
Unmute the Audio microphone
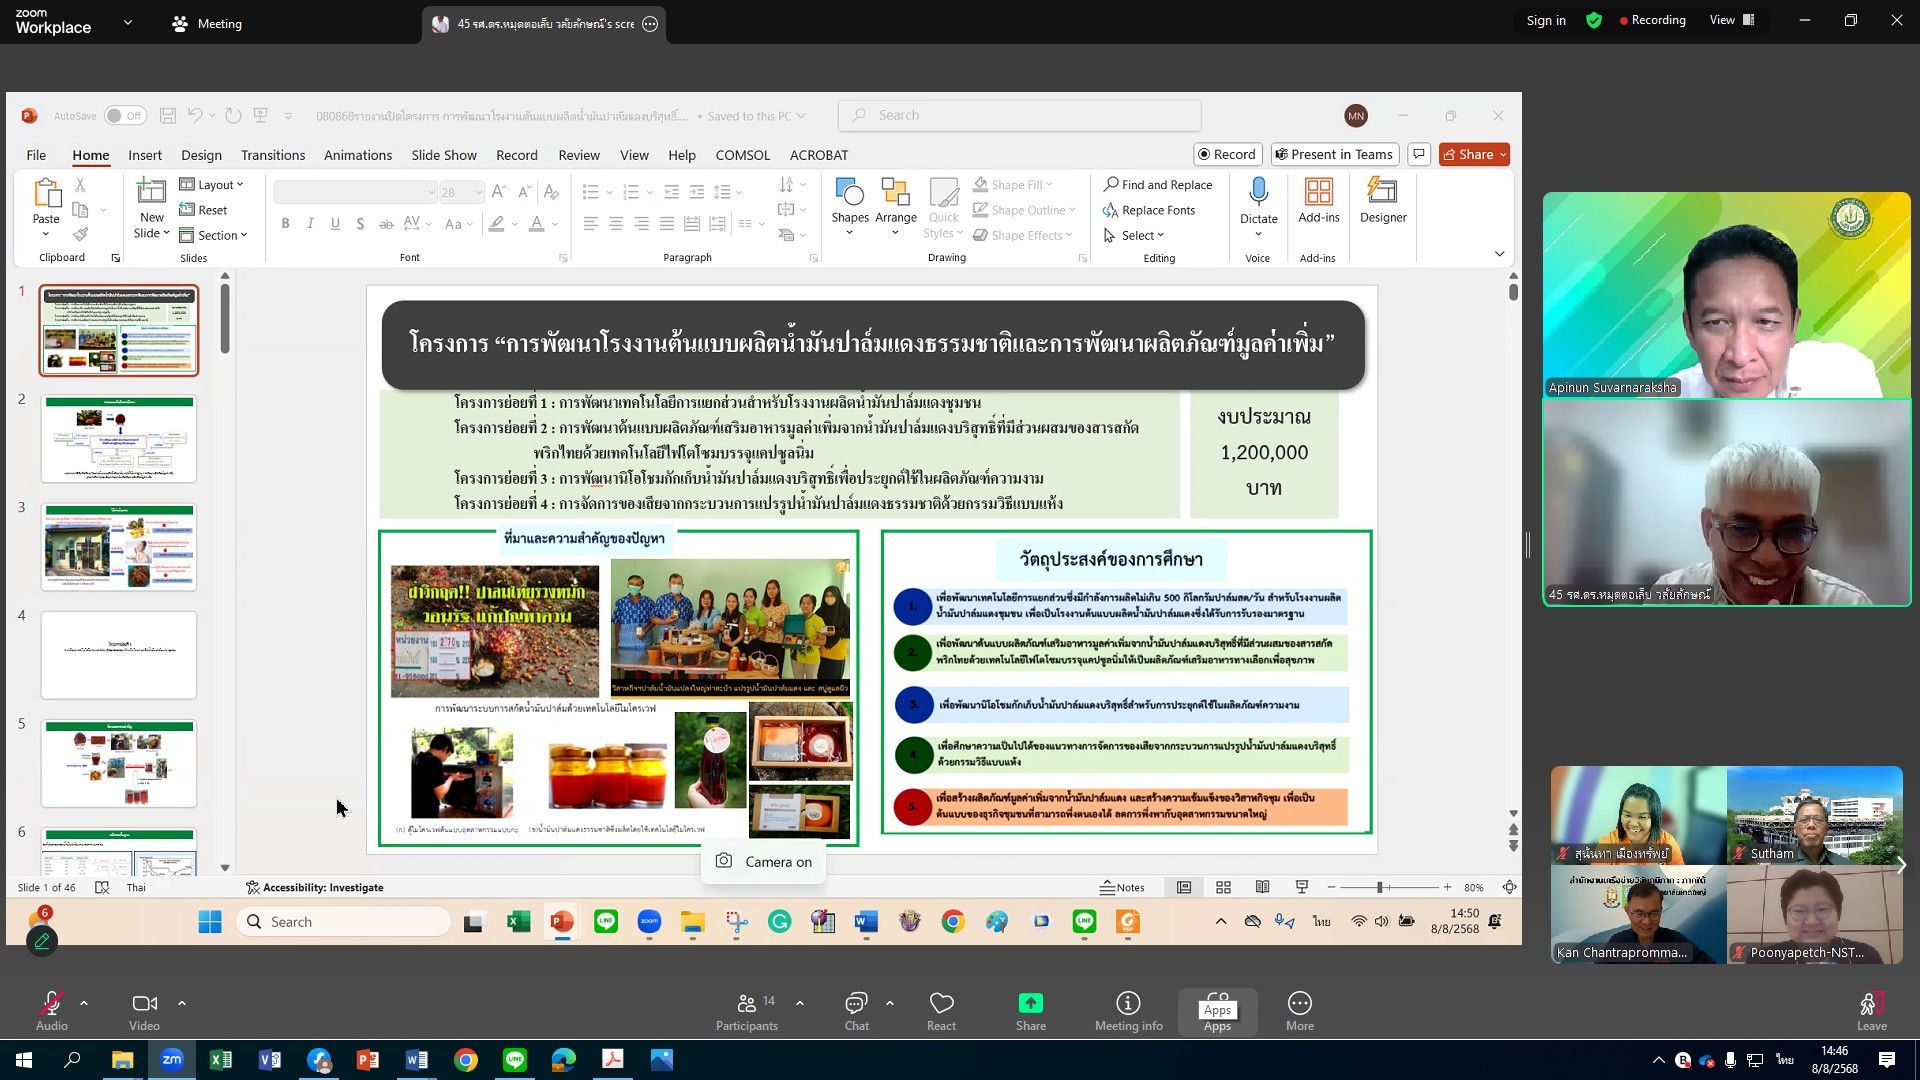[51, 1004]
